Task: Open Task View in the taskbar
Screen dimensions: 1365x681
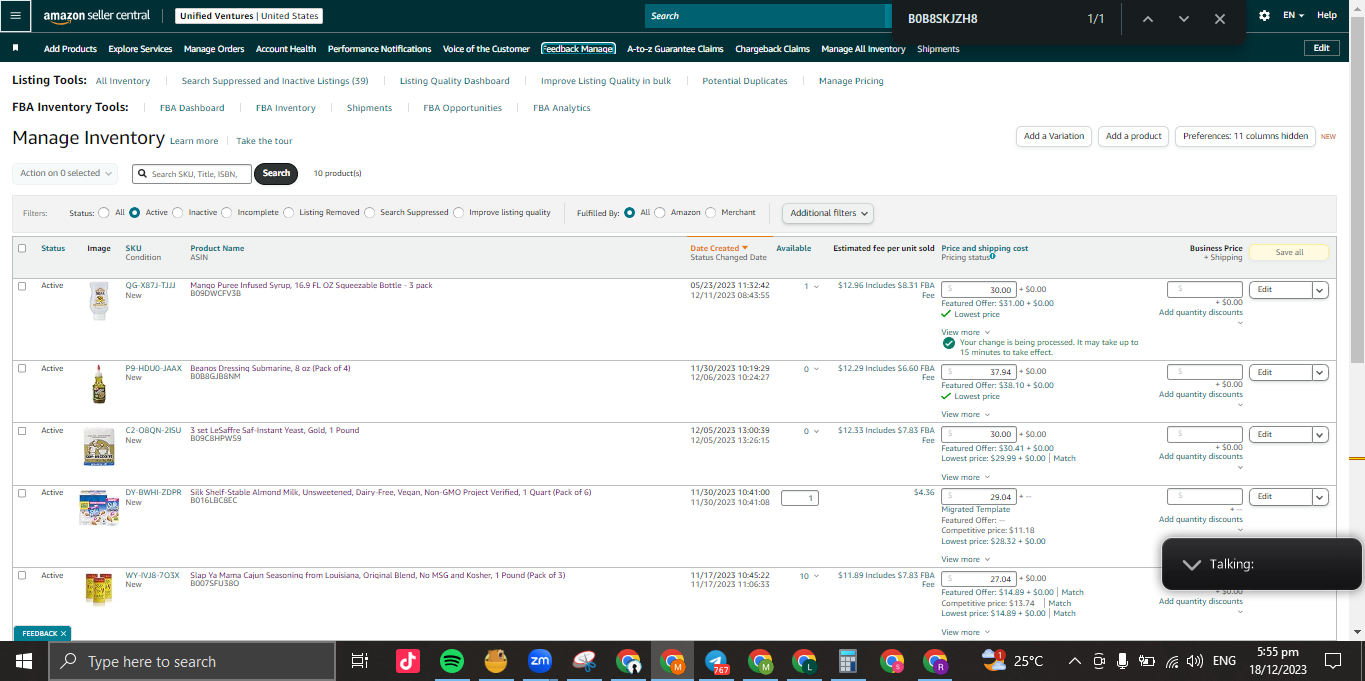Action: (x=360, y=661)
